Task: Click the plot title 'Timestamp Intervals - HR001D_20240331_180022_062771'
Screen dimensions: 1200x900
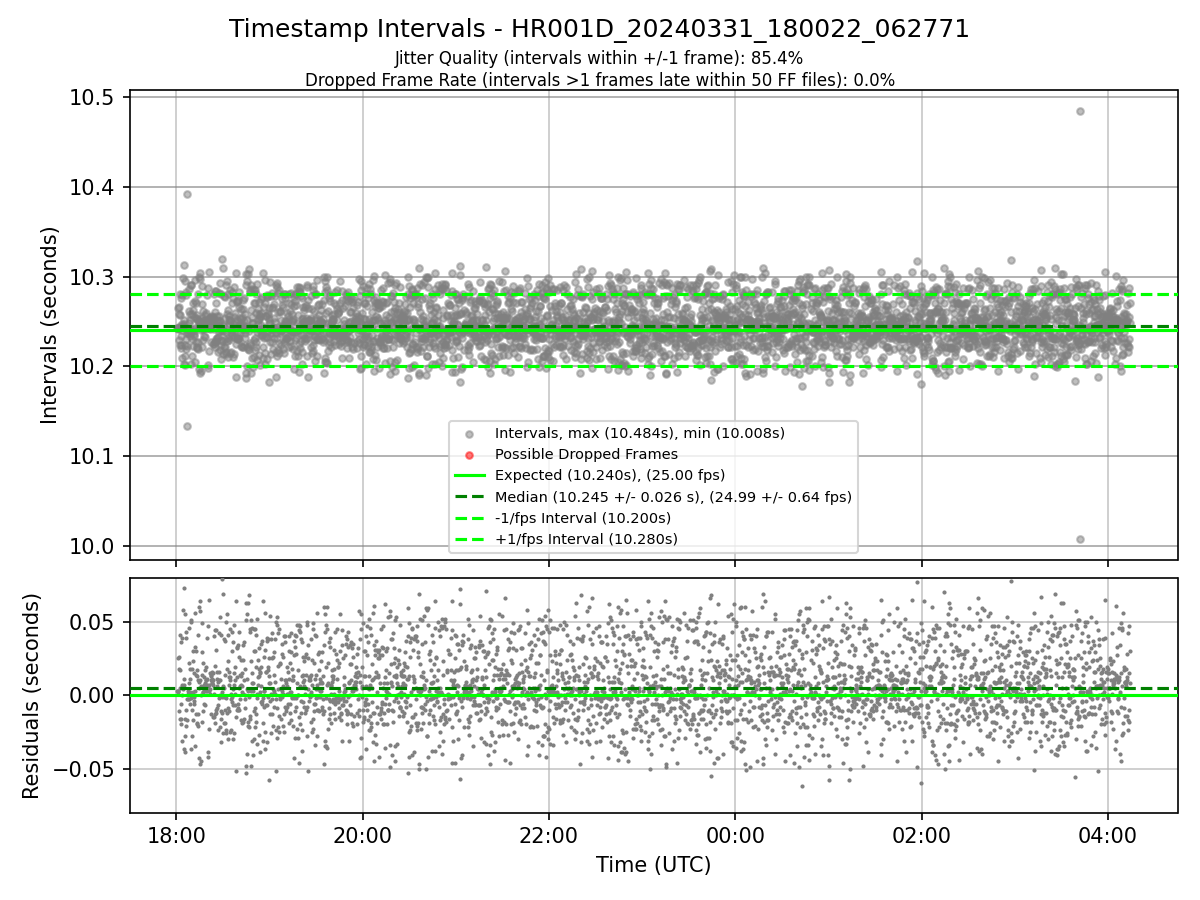Action: [x=599, y=29]
